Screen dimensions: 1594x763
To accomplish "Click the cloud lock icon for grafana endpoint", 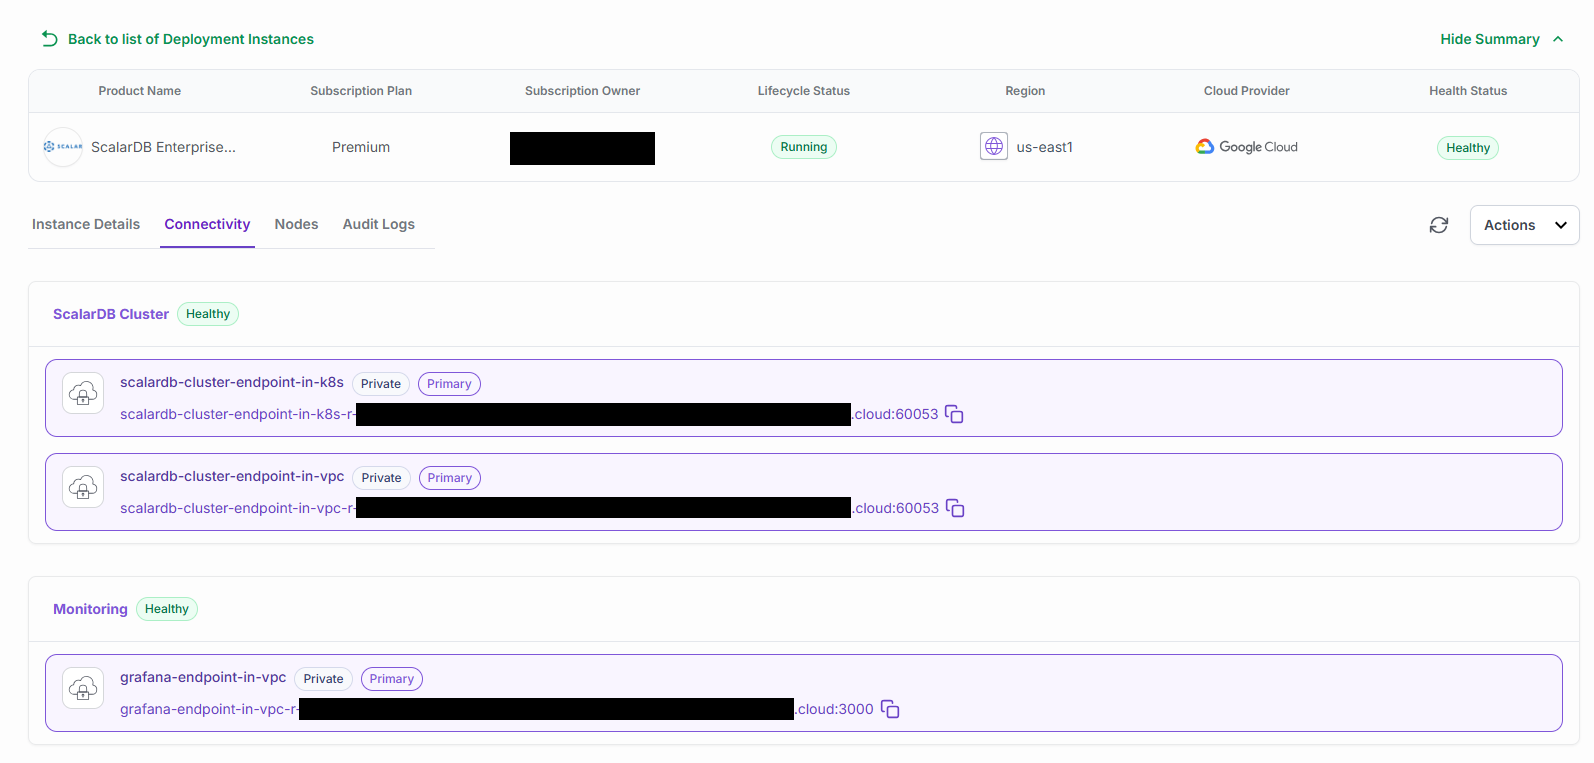I will pyautogui.click(x=83, y=689).
